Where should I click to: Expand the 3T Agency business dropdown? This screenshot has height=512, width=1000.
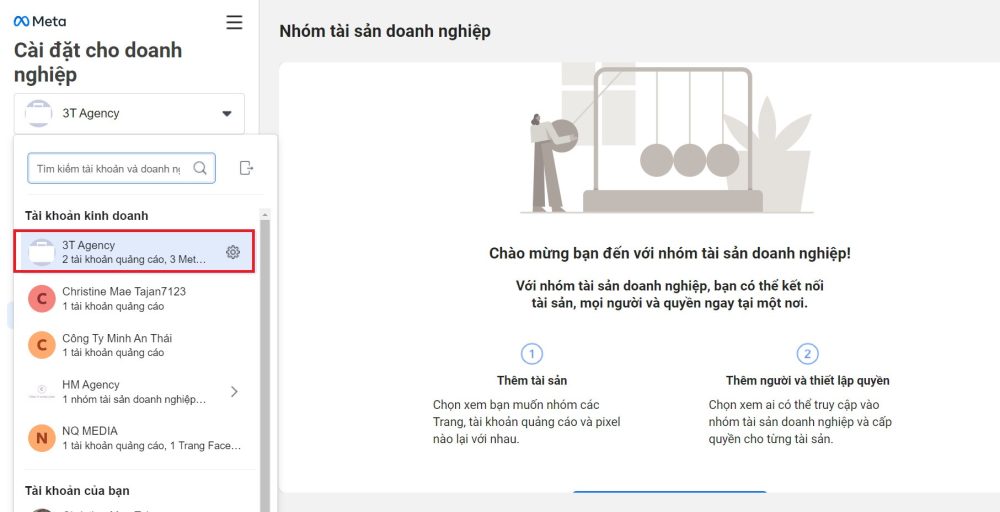(129, 113)
